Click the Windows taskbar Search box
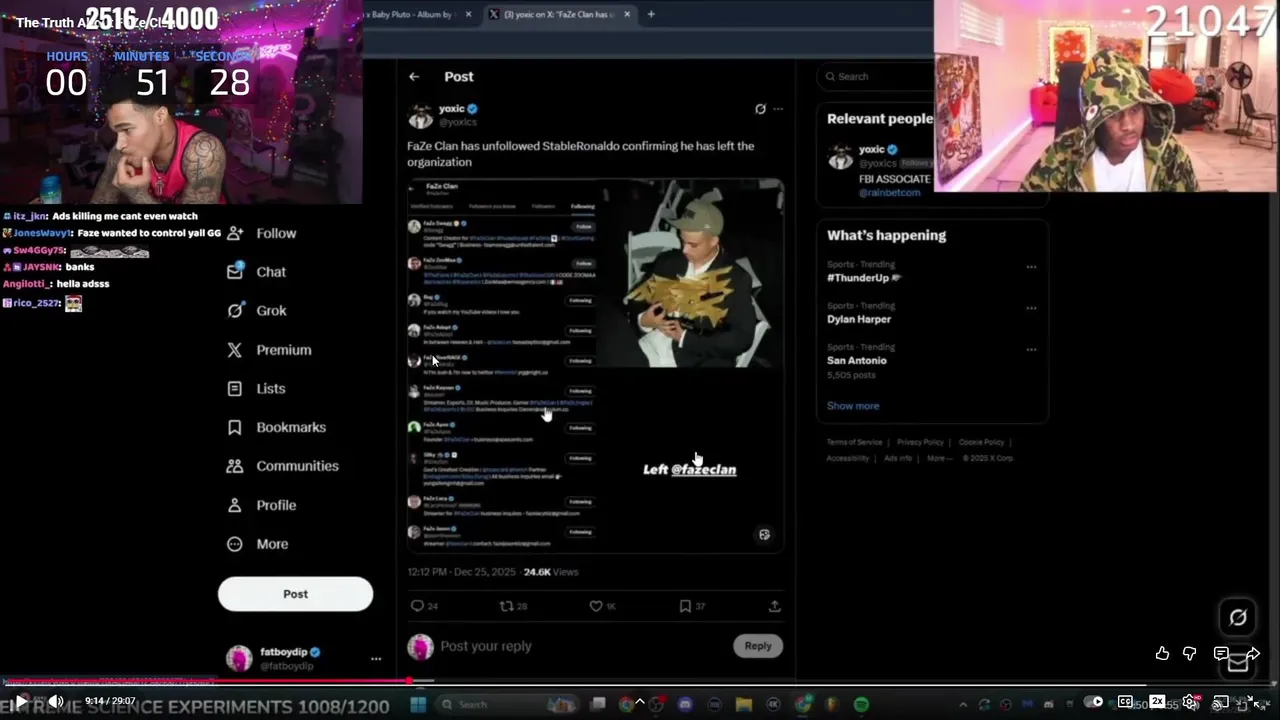 click(x=507, y=704)
